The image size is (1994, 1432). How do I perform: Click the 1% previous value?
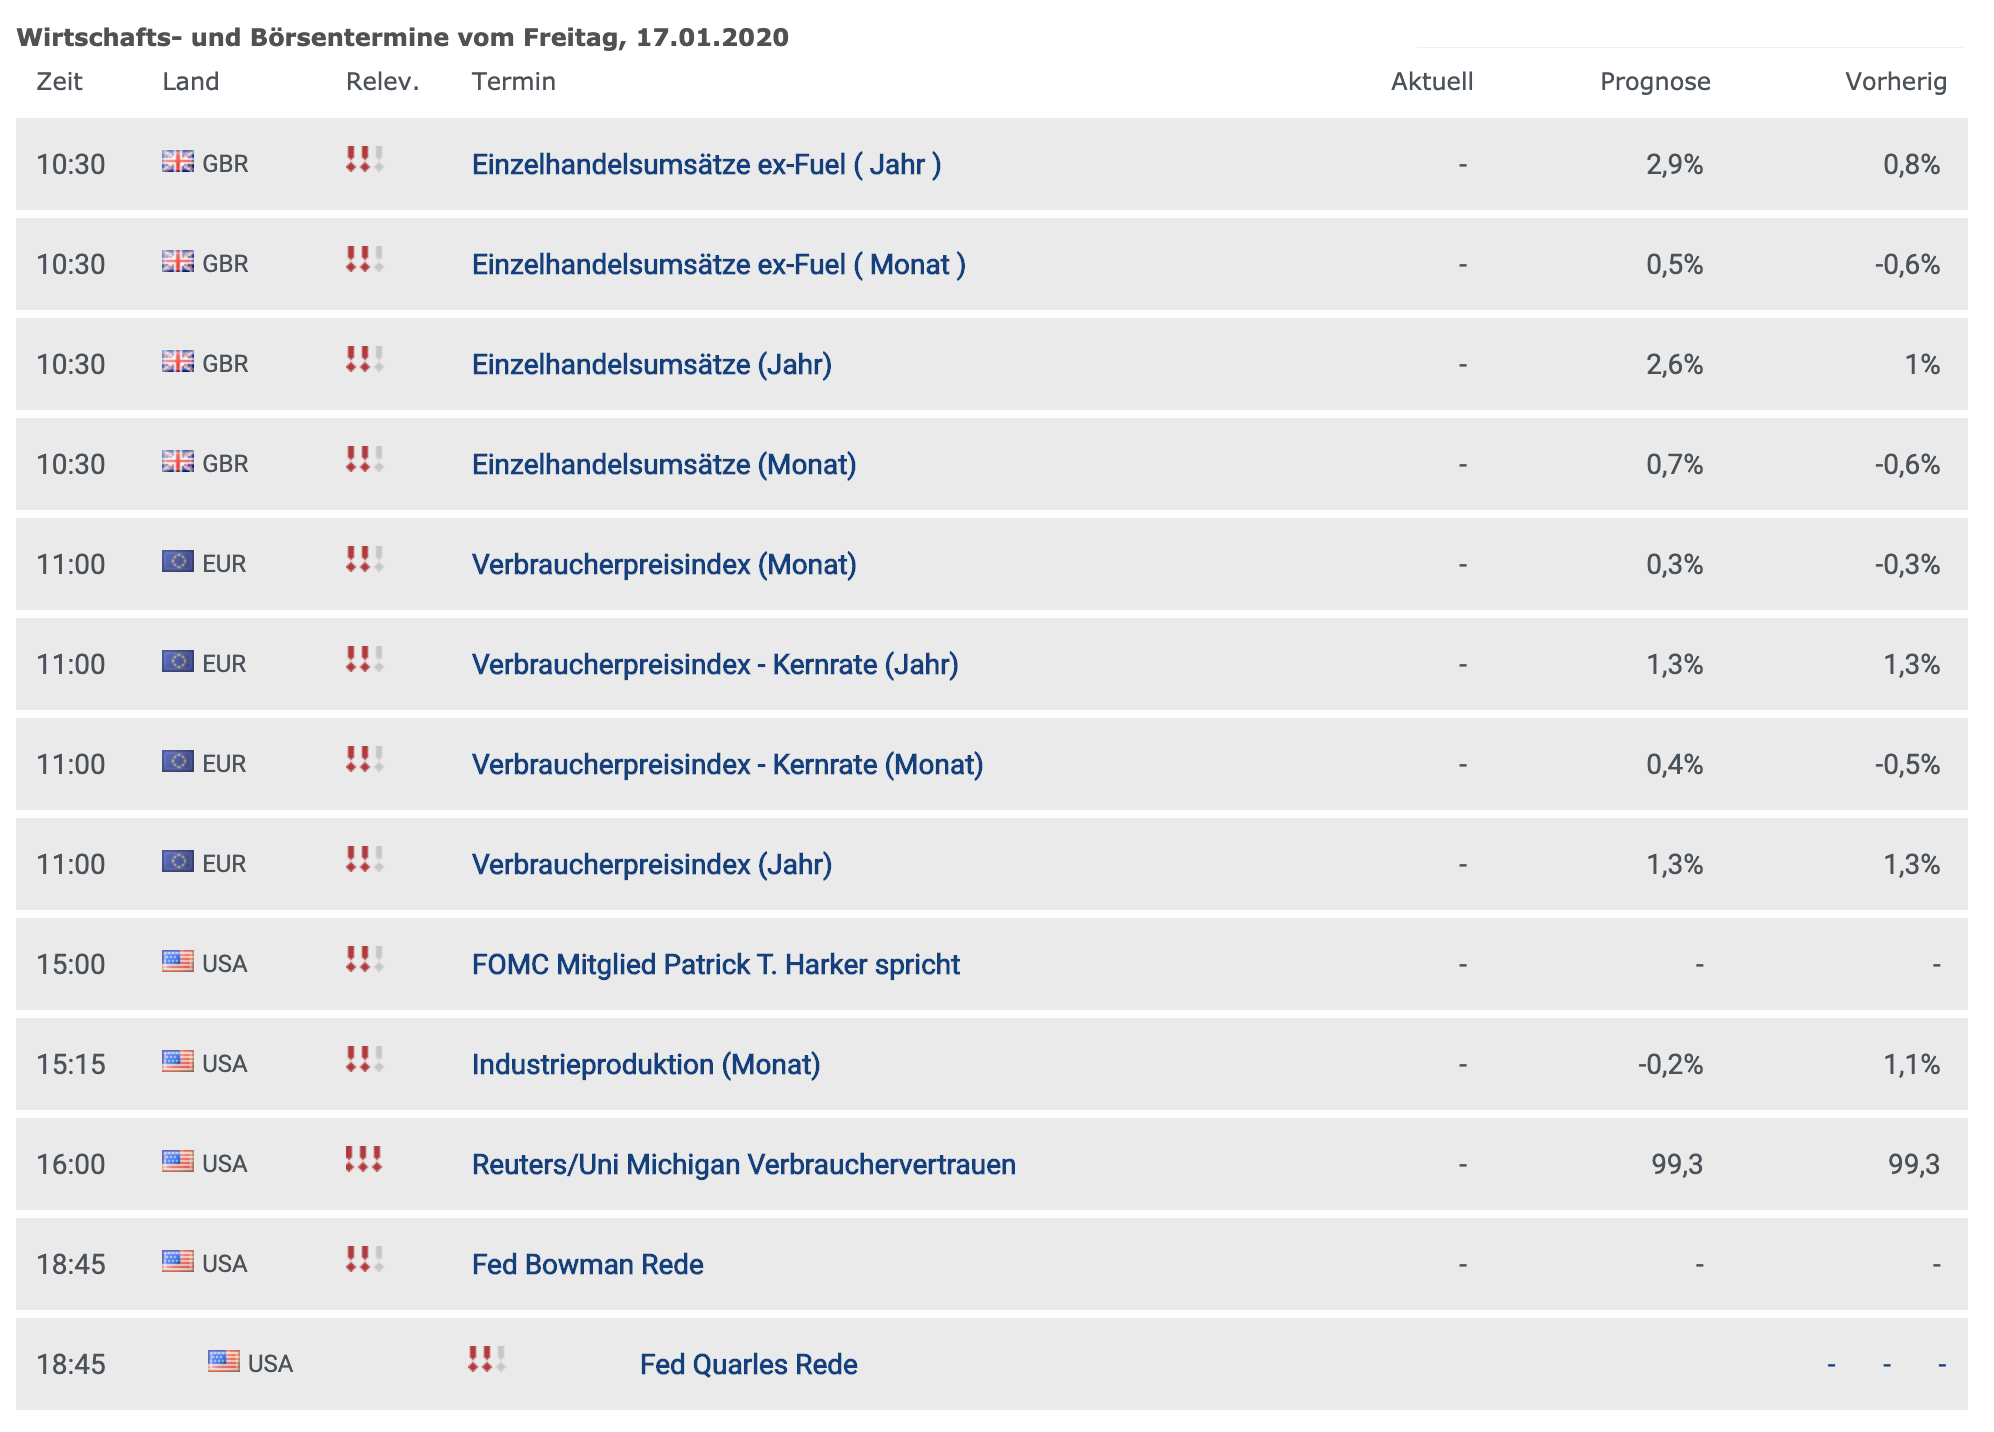pos(1922,364)
